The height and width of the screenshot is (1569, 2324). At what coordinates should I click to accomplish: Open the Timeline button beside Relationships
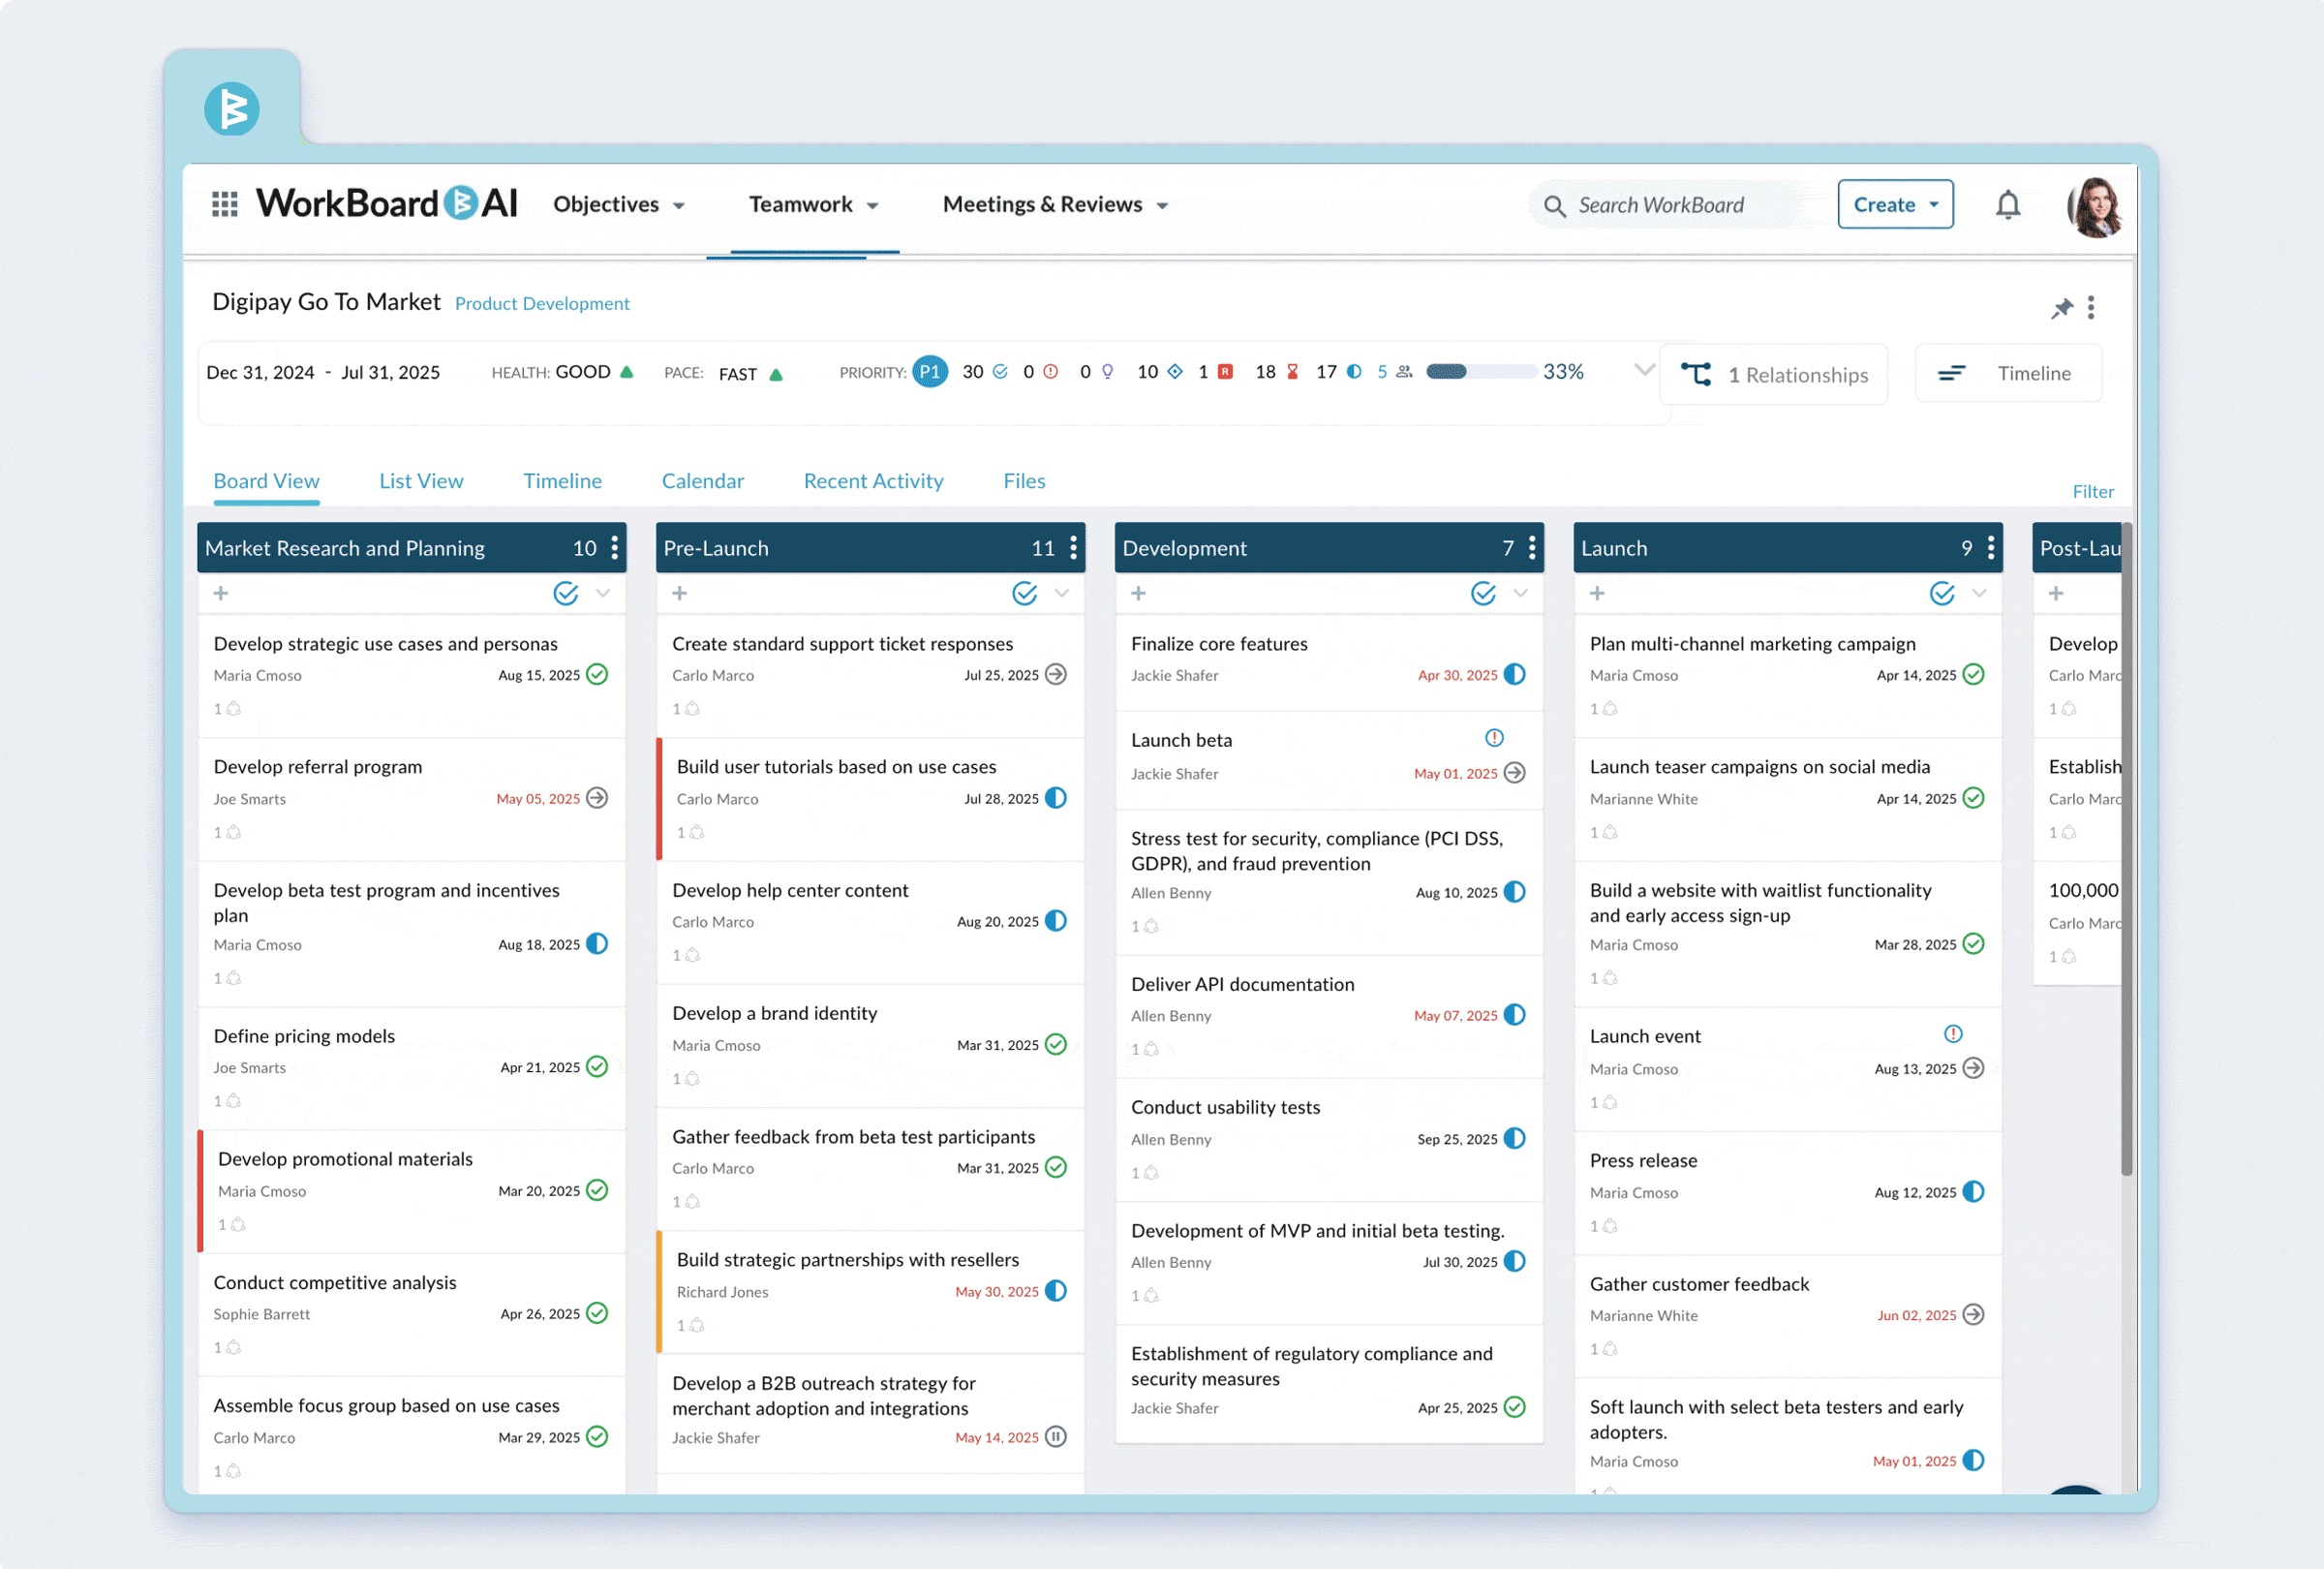coord(2008,373)
